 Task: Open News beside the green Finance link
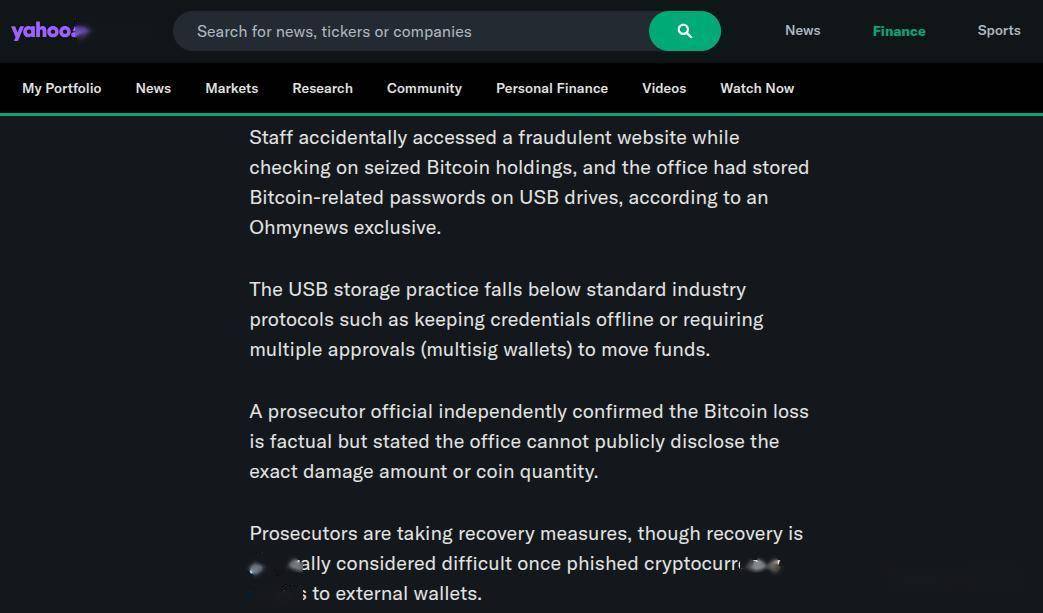click(802, 30)
